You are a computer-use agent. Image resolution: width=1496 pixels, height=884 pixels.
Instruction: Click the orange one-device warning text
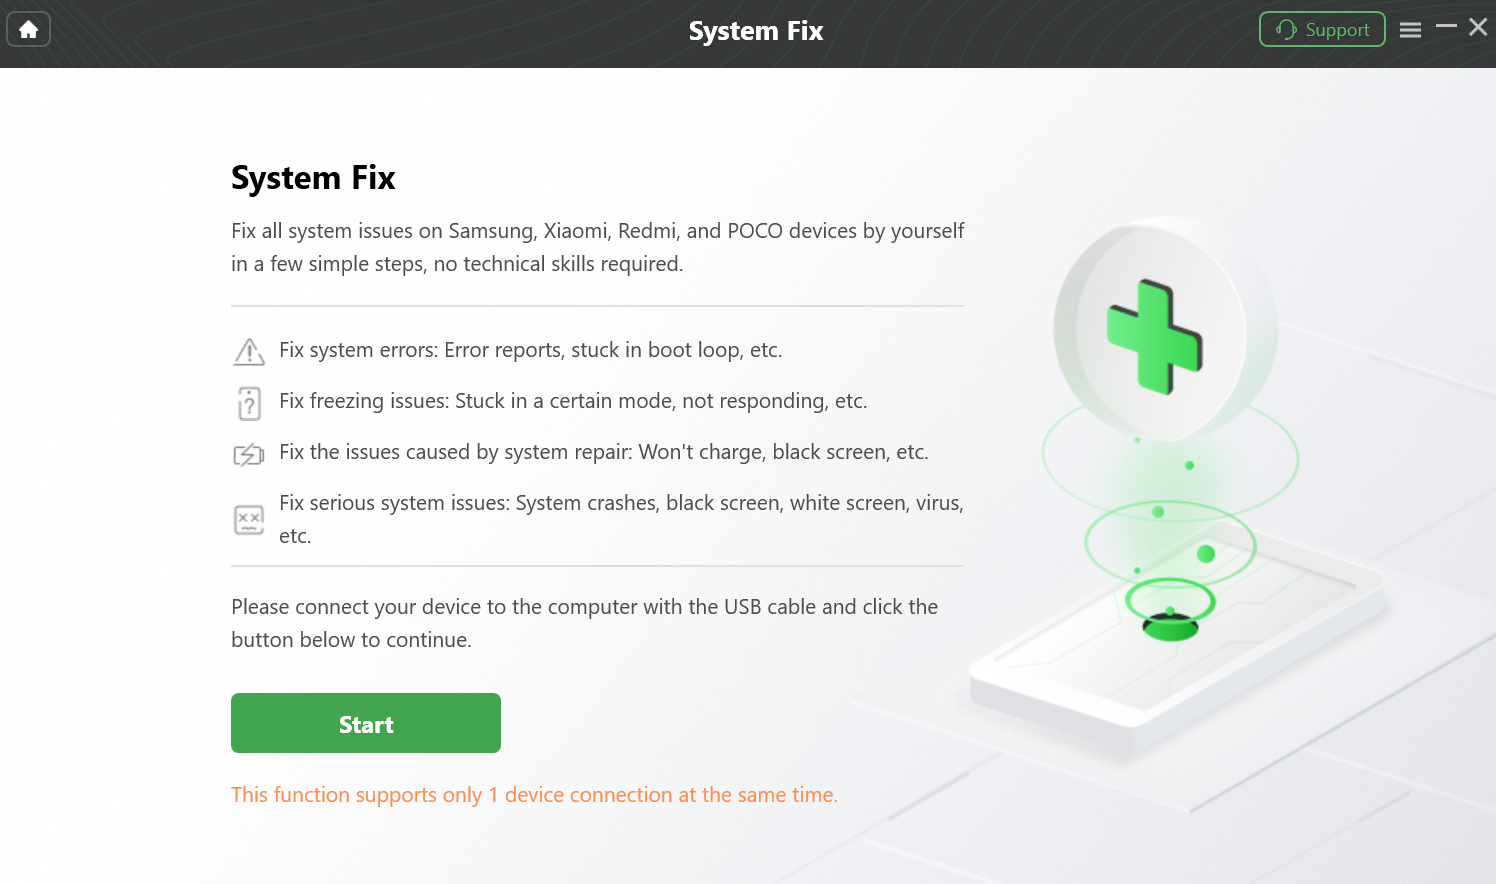click(x=534, y=795)
